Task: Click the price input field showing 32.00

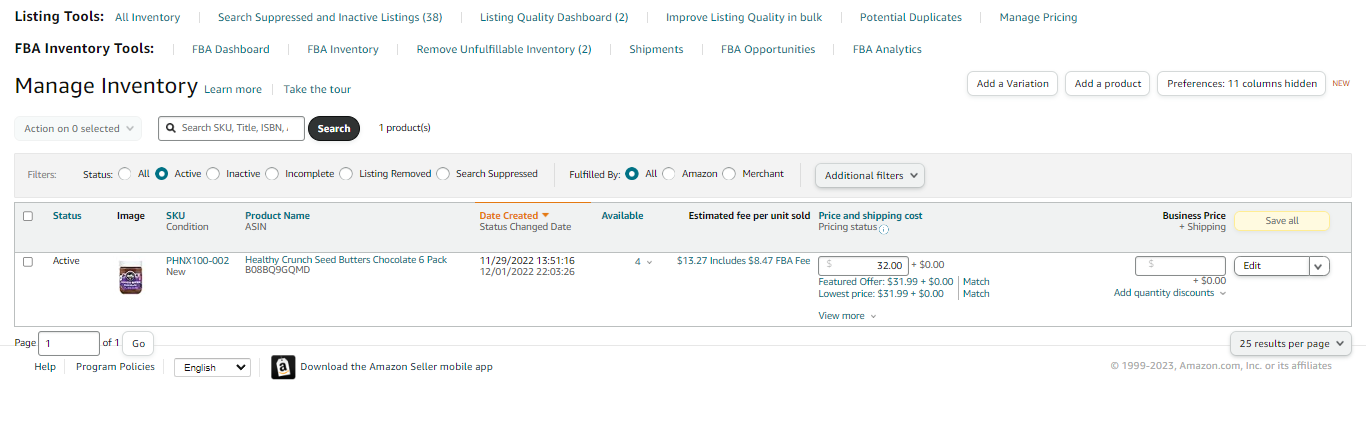Action: tap(864, 266)
